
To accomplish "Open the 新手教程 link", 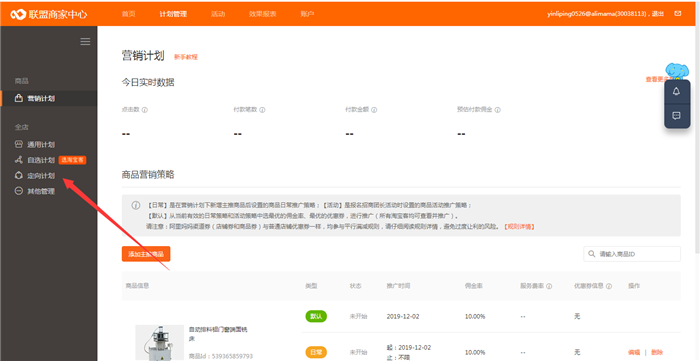I will click(186, 57).
